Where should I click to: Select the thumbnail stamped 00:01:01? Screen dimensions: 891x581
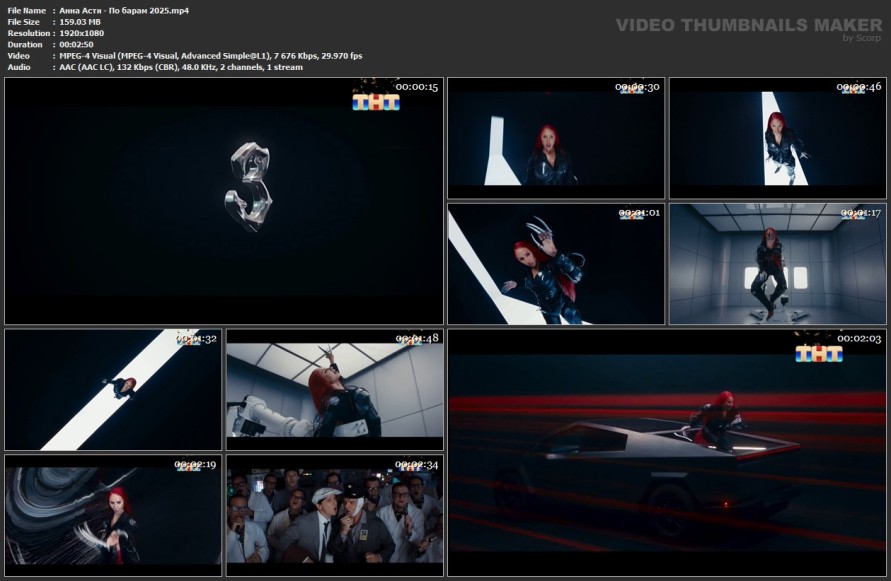pos(556,264)
